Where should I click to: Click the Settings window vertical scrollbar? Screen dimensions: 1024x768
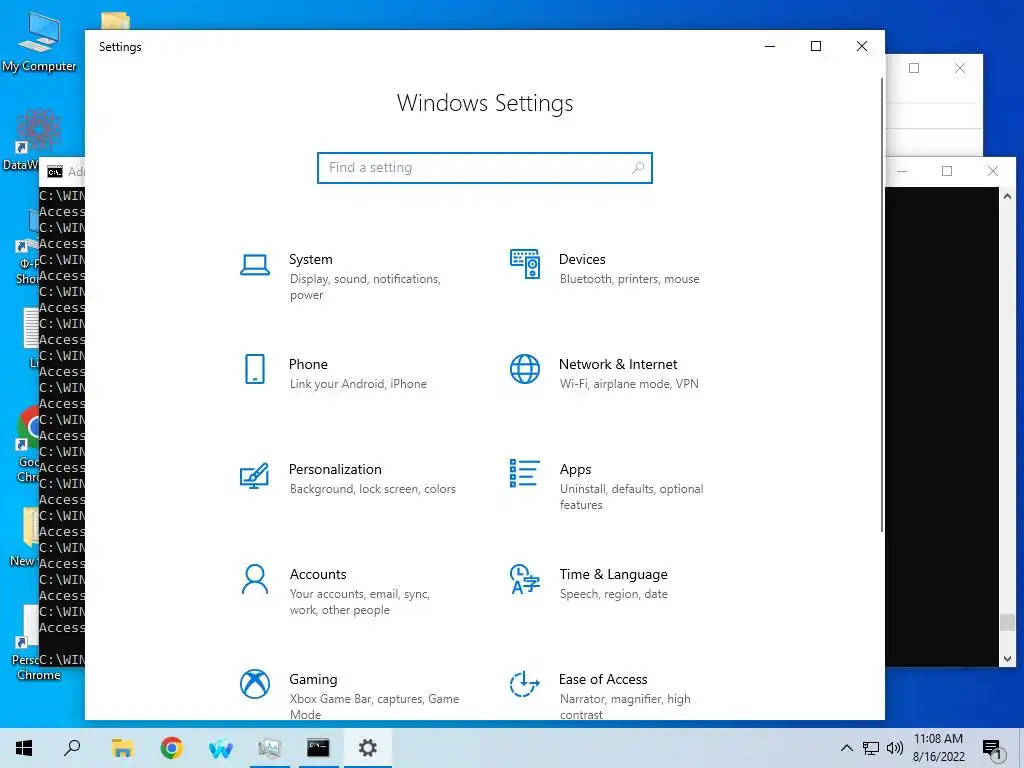[x=882, y=304]
